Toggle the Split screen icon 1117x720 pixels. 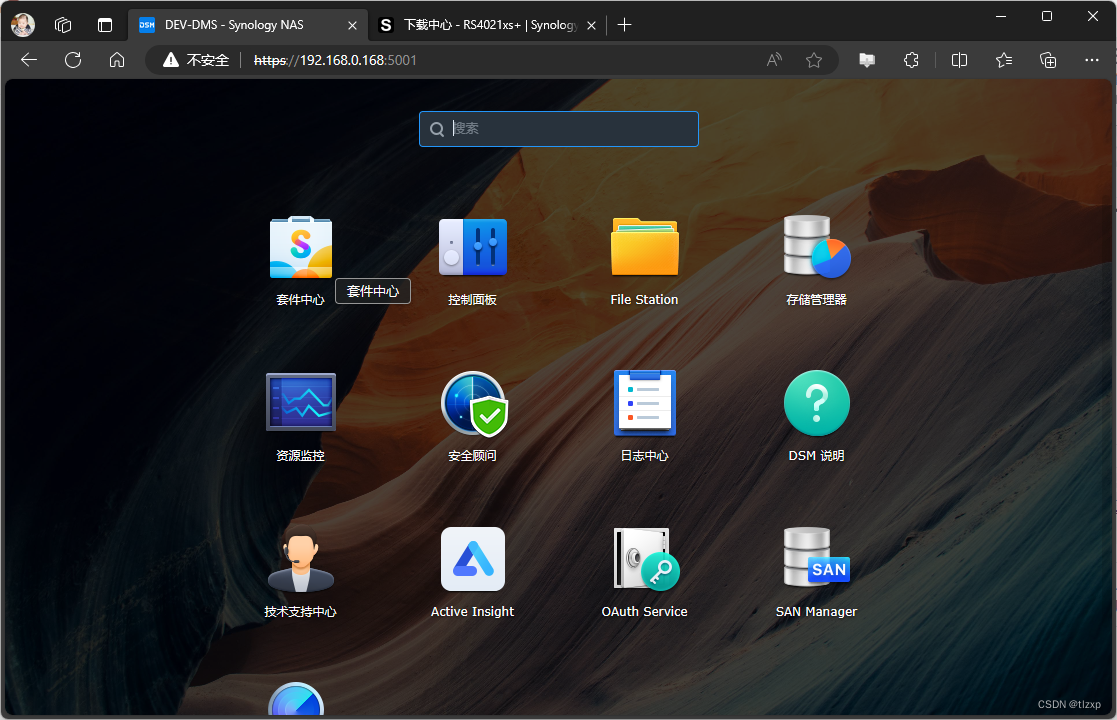click(x=960, y=60)
